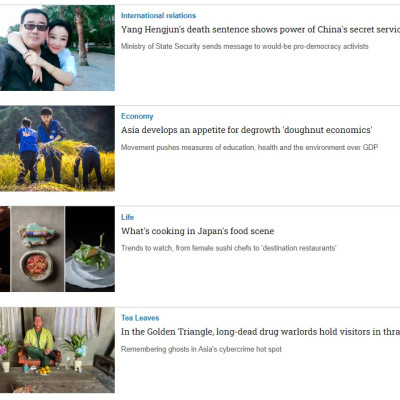Open the photo of couple embracing

[x=57, y=48]
